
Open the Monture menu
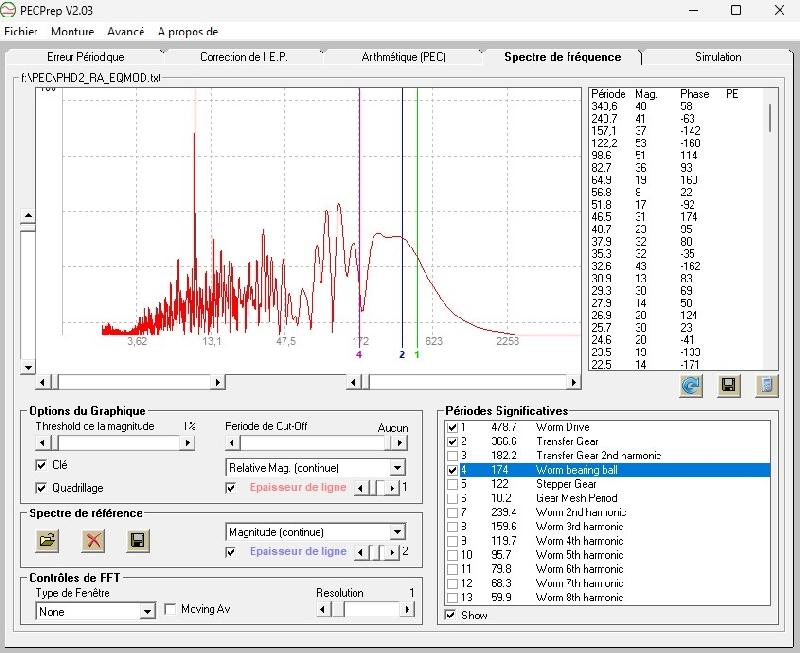[72, 32]
